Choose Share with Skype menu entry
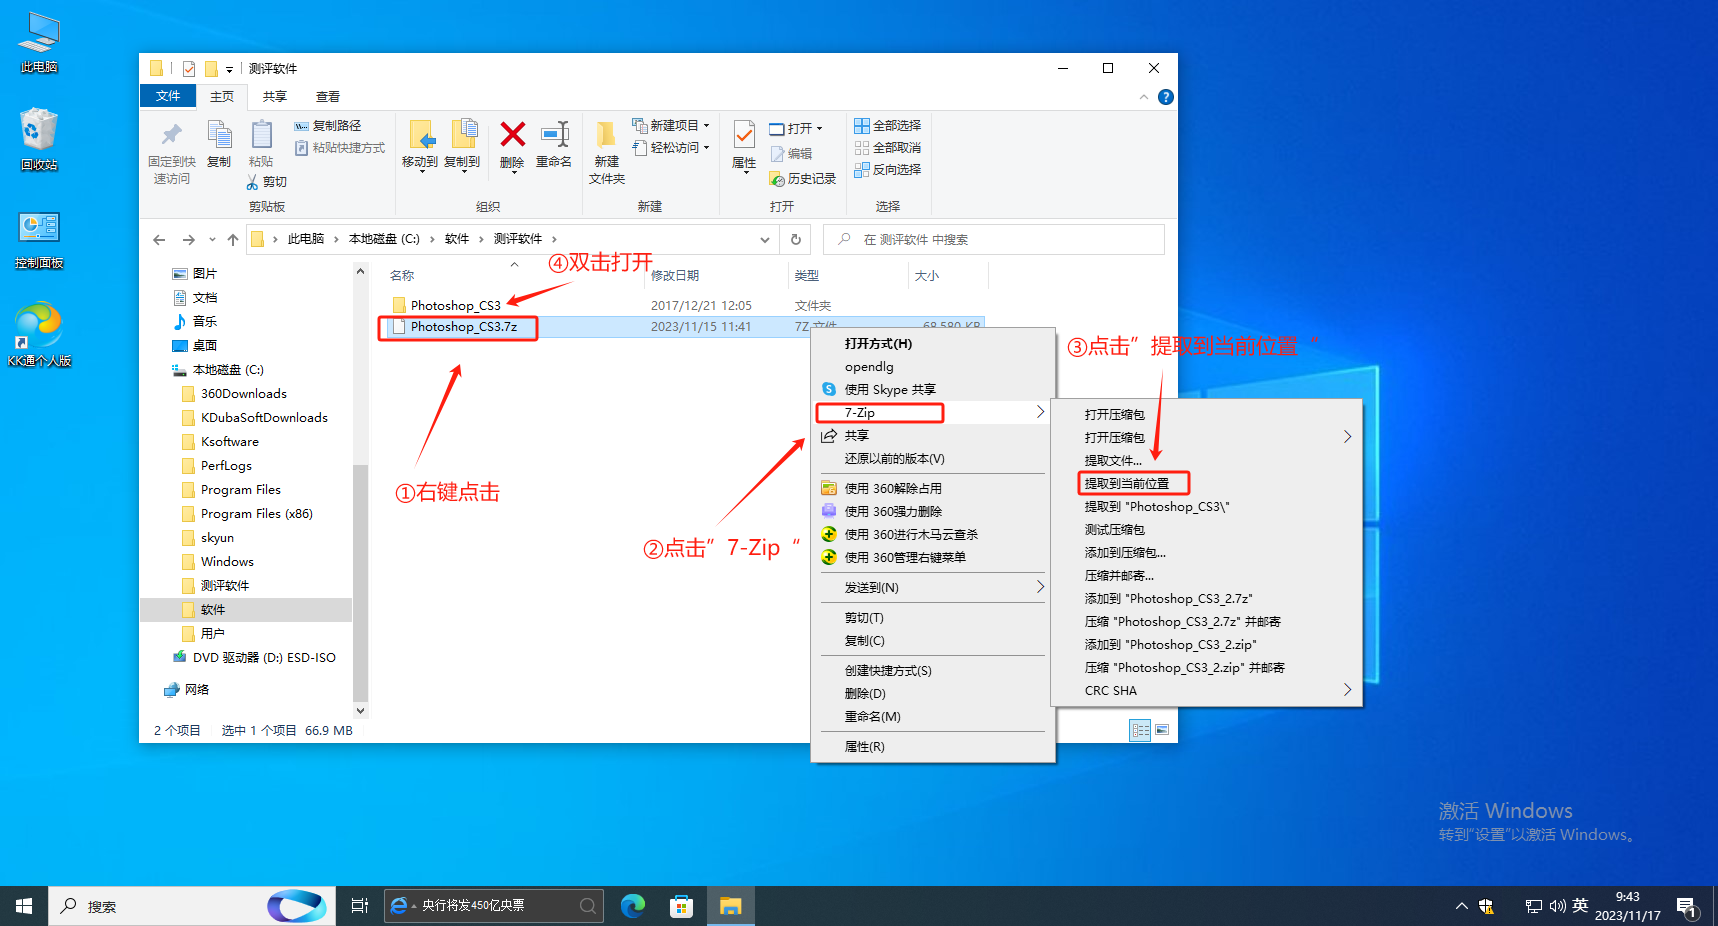This screenshot has width=1718, height=926. pyautogui.click(x=890, y=390)
